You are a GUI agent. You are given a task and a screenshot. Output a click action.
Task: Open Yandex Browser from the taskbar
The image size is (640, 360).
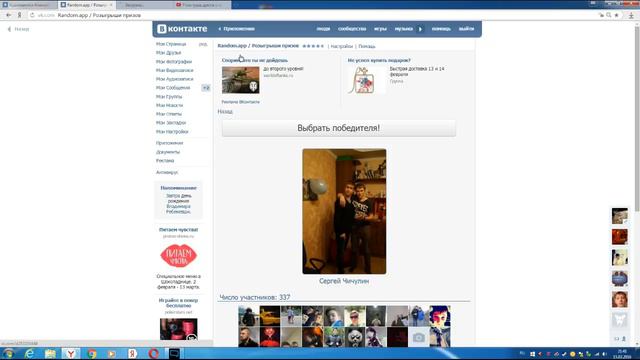tap(71, 353)
